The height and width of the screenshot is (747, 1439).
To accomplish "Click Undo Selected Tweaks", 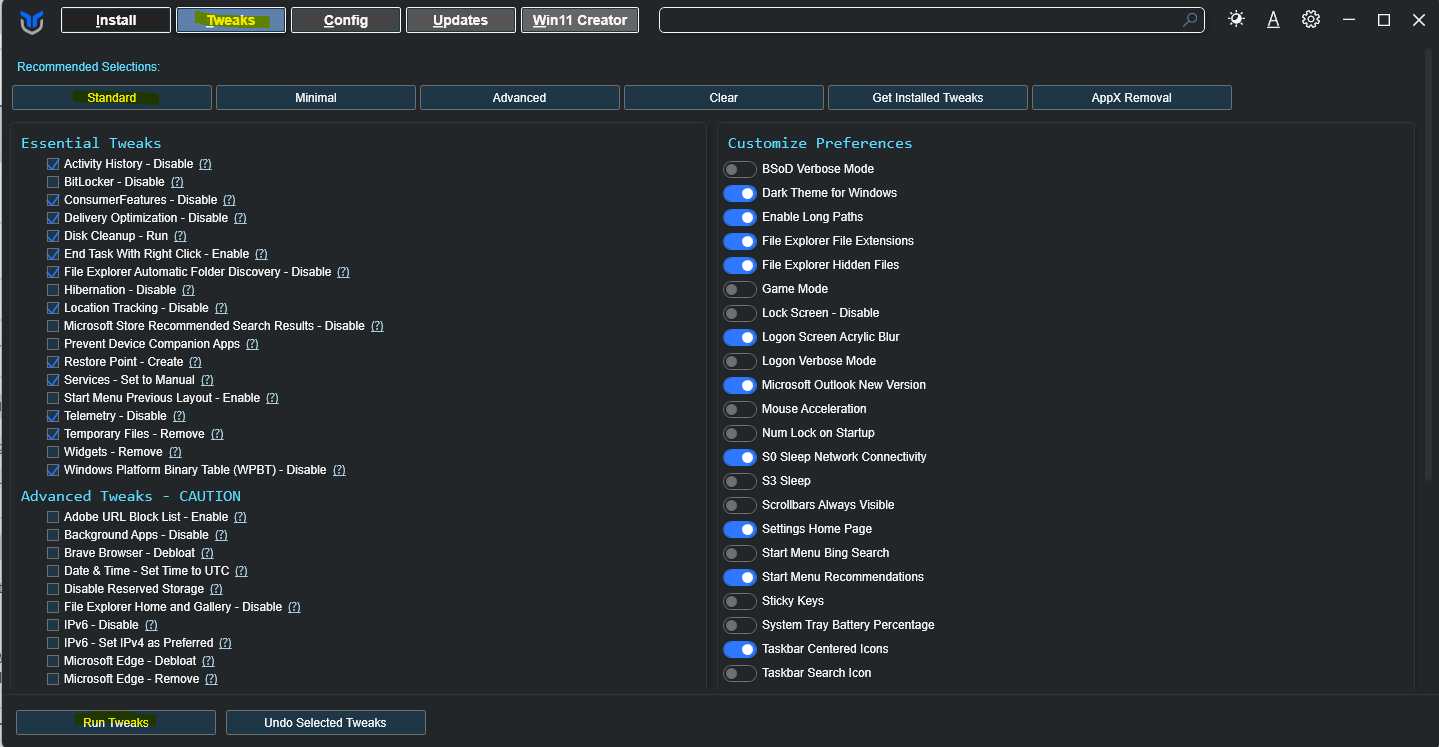I will coord(326,722).
